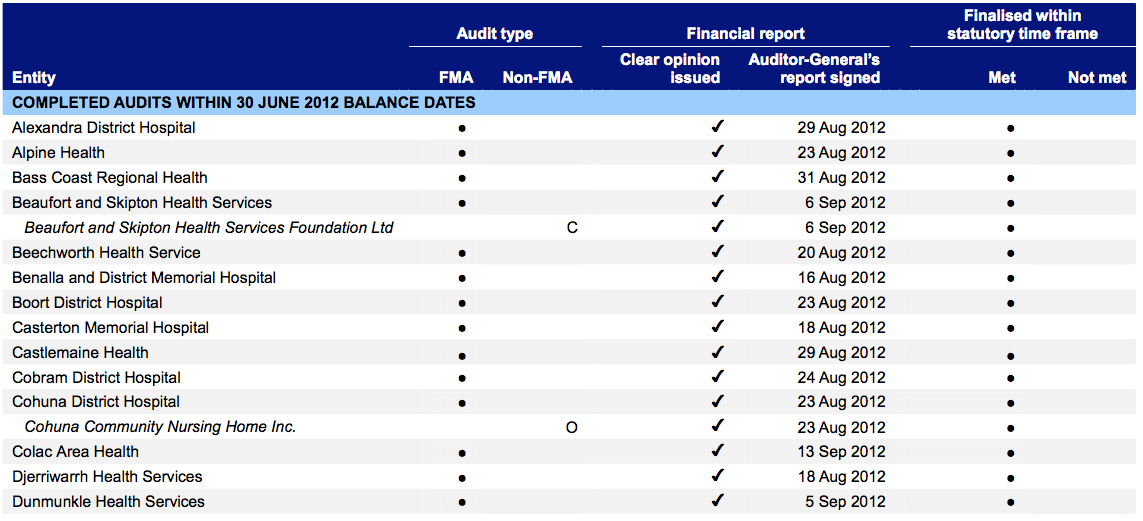Image resolution: width=1143 pixels, height=521 pixels.
Task: Click the Castlemaine Health row name
Action: [80, 353]
